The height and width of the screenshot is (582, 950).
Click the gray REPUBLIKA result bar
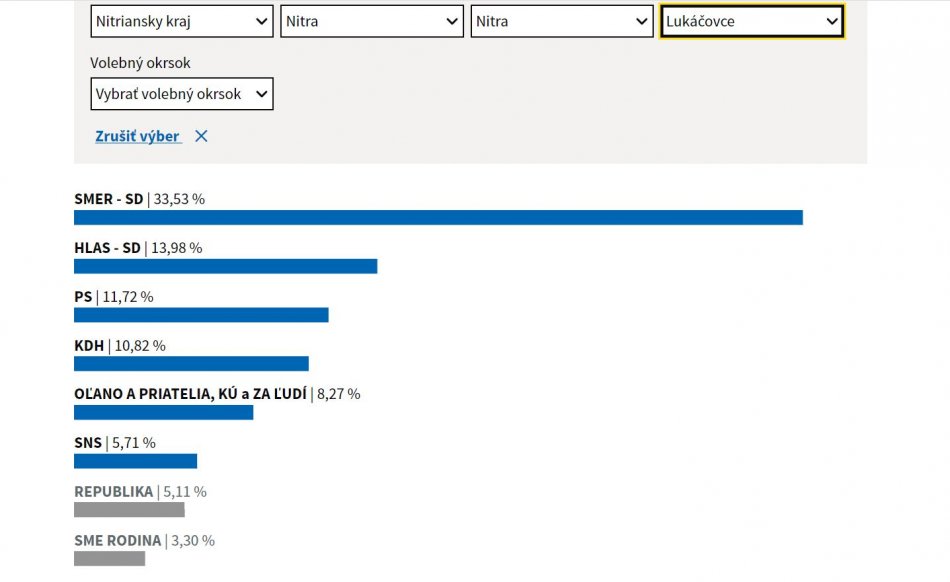tap(129, 510)
